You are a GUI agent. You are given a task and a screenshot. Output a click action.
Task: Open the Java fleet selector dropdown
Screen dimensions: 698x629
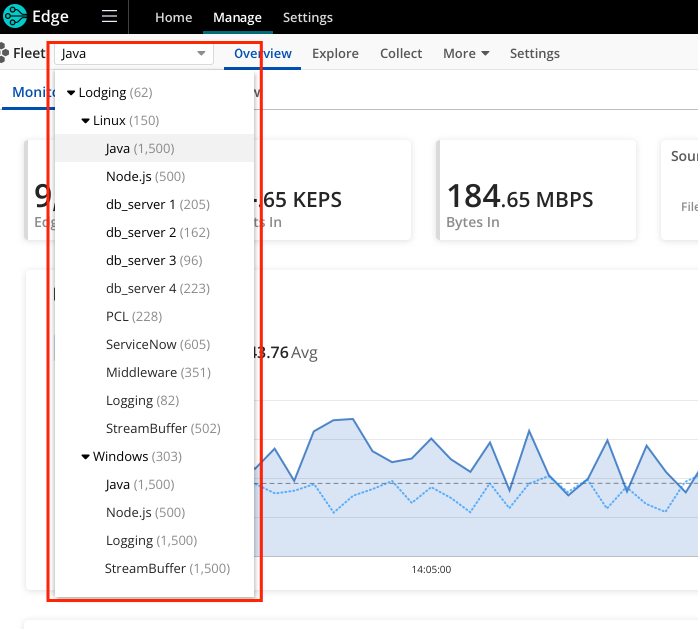[133, 54]
